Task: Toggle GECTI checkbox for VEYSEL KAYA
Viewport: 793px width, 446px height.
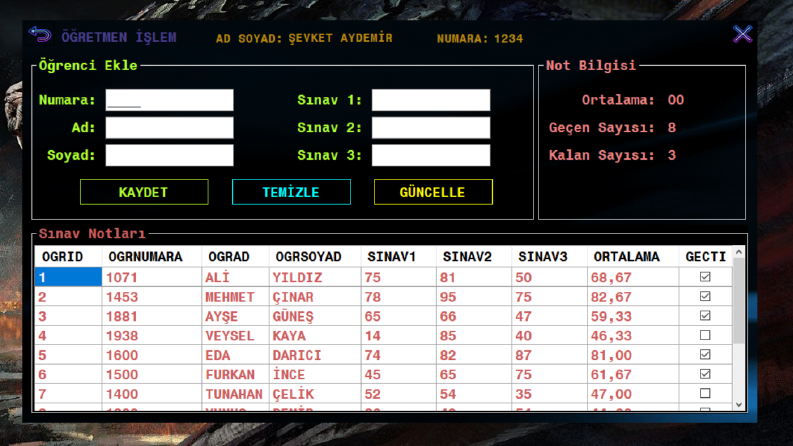Action: [x=705, y=335]
